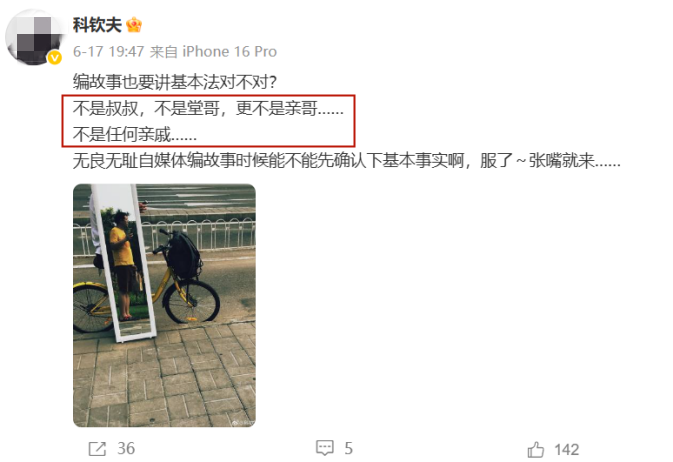Click the comment count 5
This screenshot has width=673, height=462.
(x=349, y=449)
